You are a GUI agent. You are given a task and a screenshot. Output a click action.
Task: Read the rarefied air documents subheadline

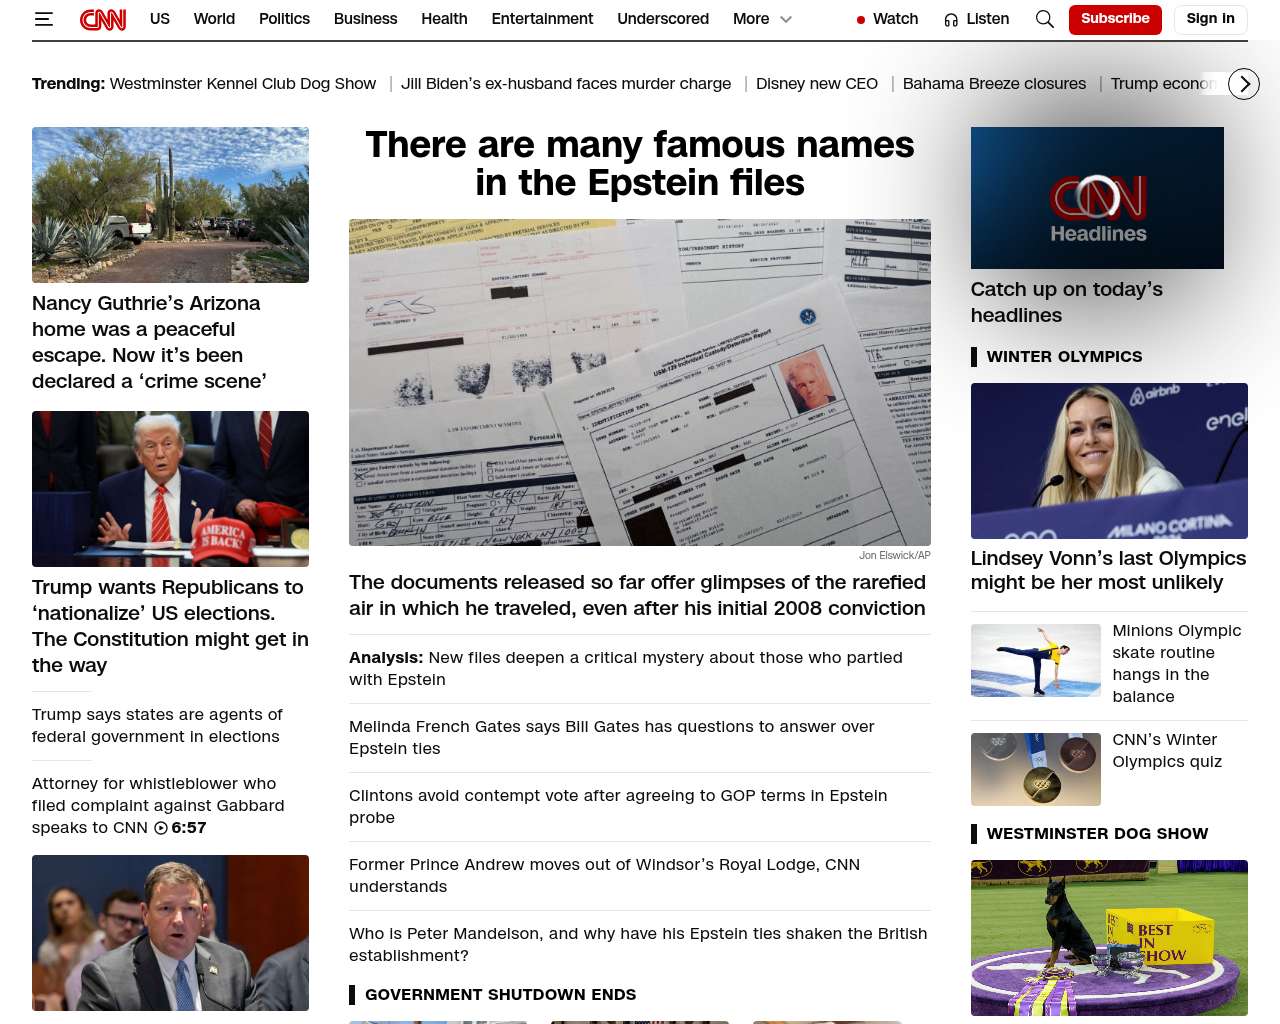[637, 595]
